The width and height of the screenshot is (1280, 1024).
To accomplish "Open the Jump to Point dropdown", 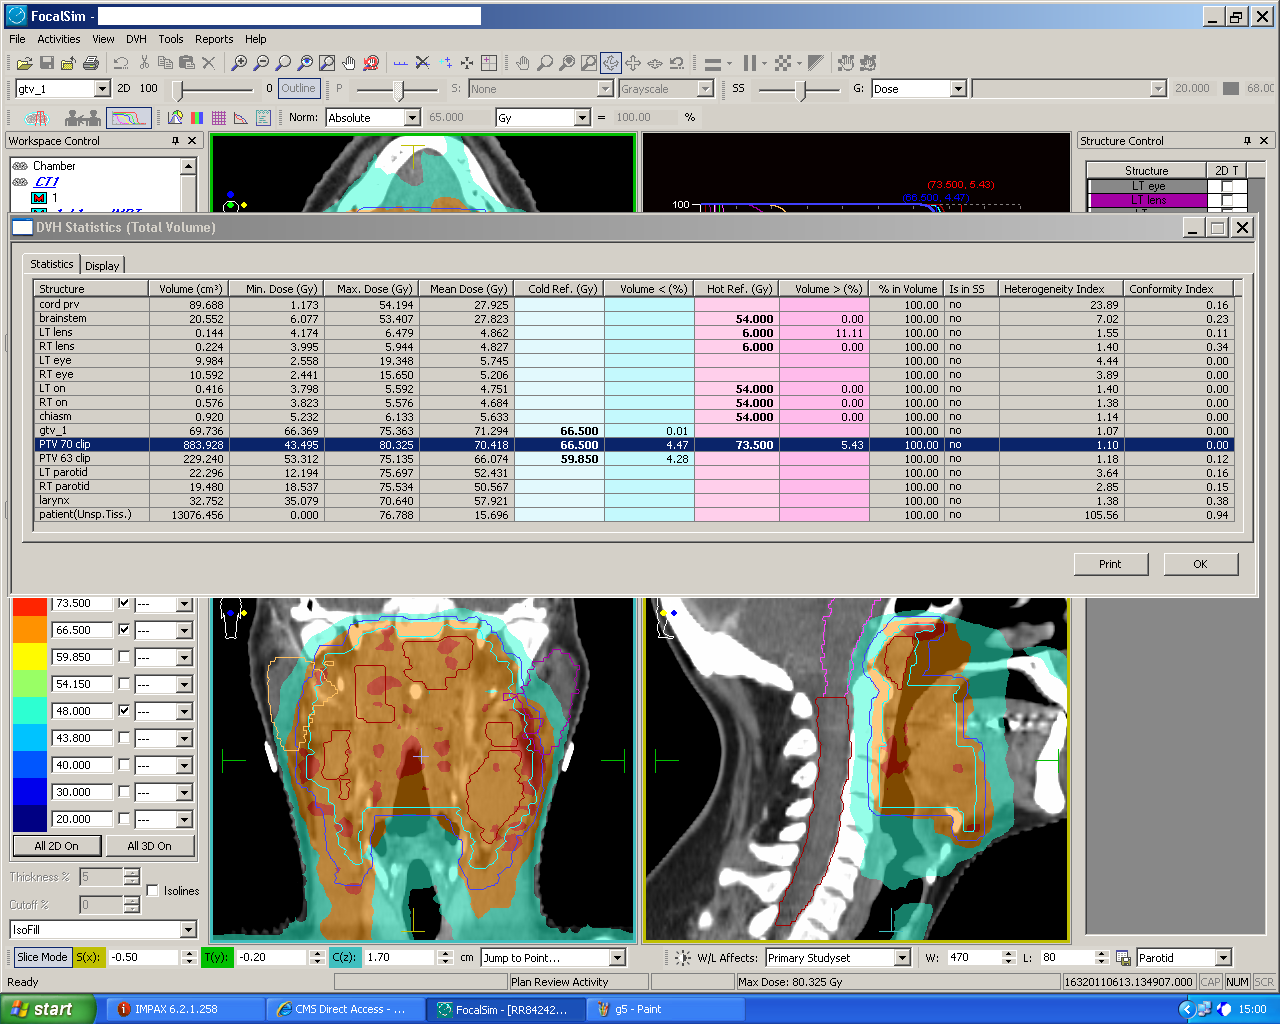I will 617,958.
